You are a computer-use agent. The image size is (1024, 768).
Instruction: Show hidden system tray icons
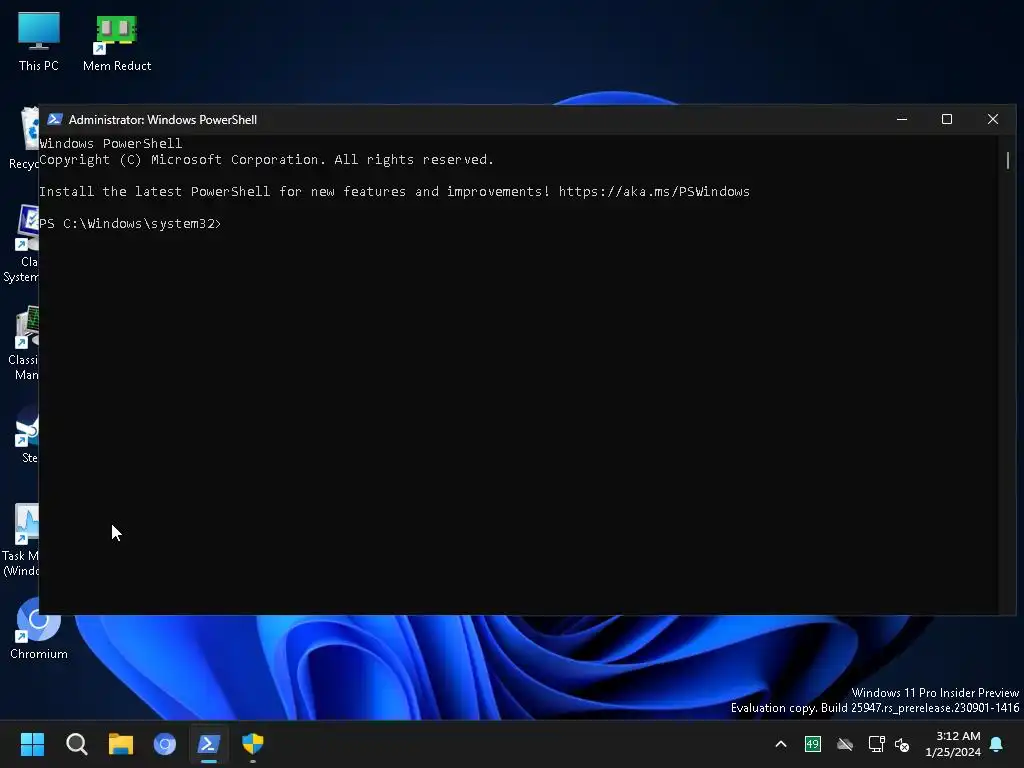tap(780, 744)
